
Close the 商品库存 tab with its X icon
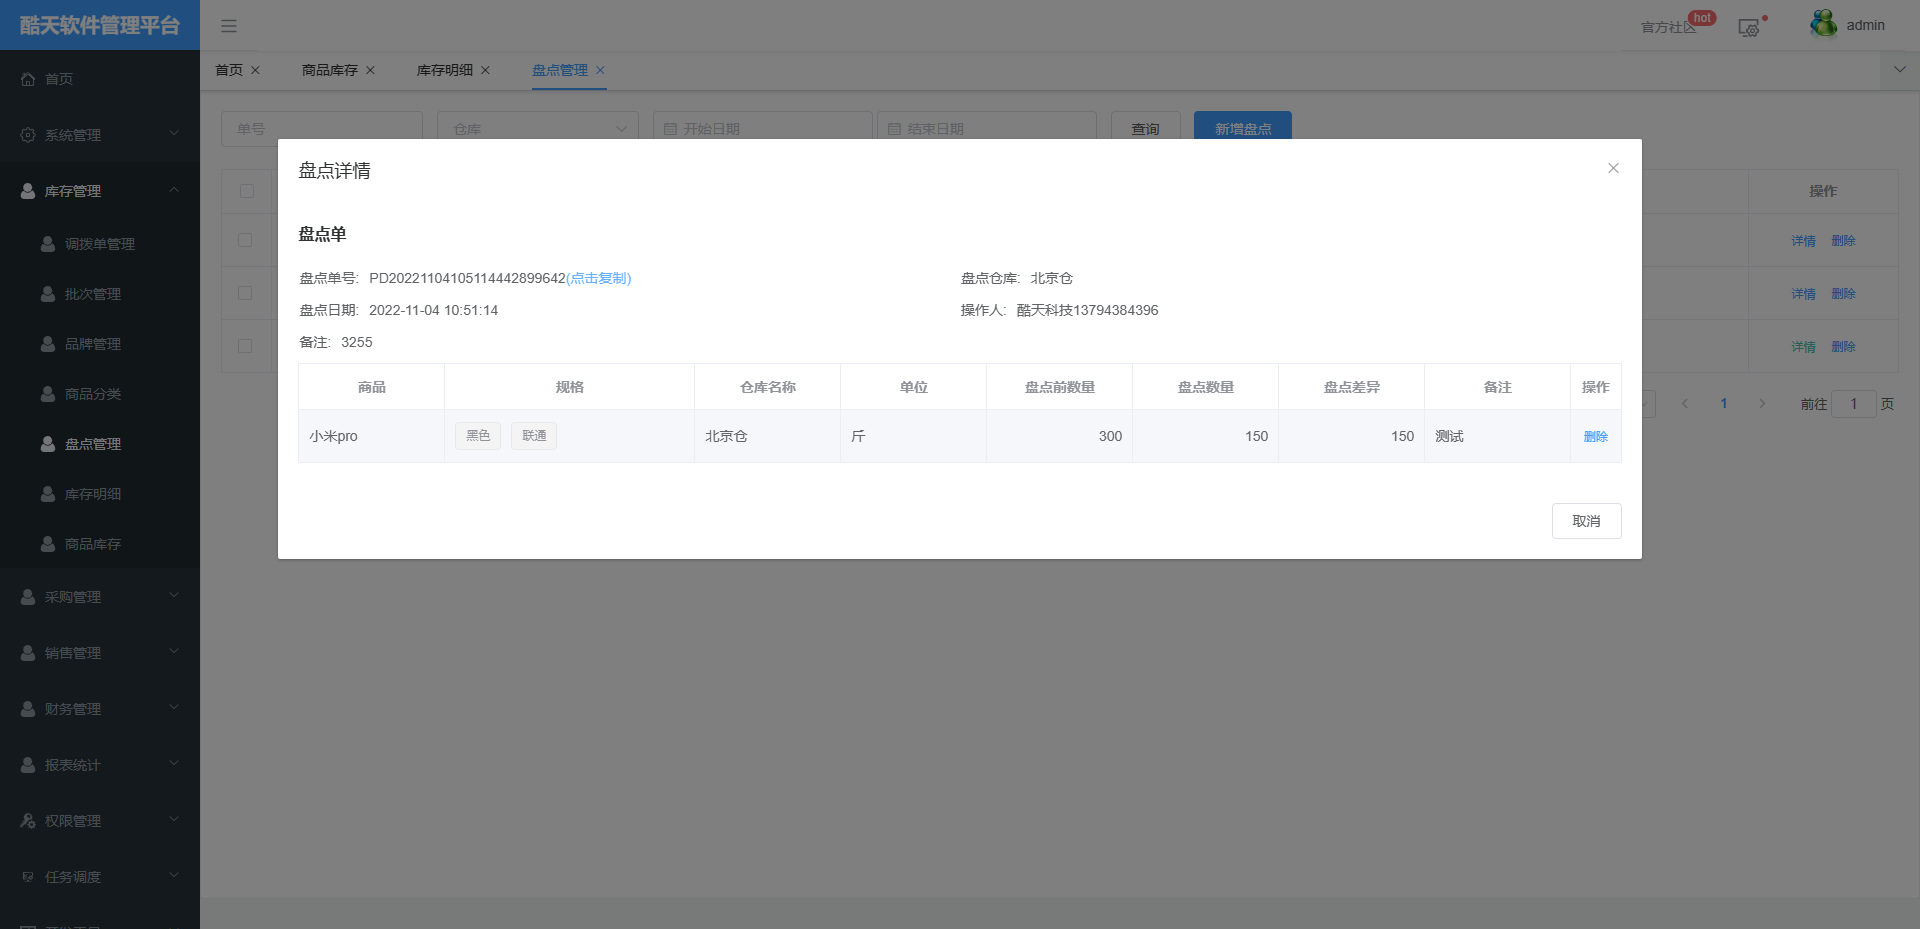(370, 70)
